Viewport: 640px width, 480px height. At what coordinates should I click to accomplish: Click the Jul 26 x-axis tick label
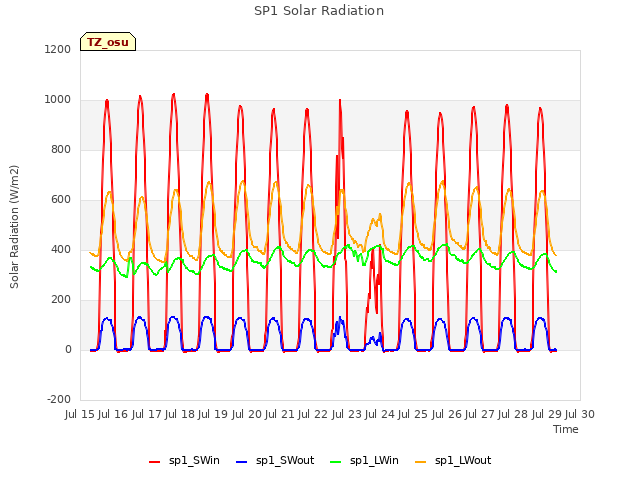pyautogui.click(x=447, y=414)
